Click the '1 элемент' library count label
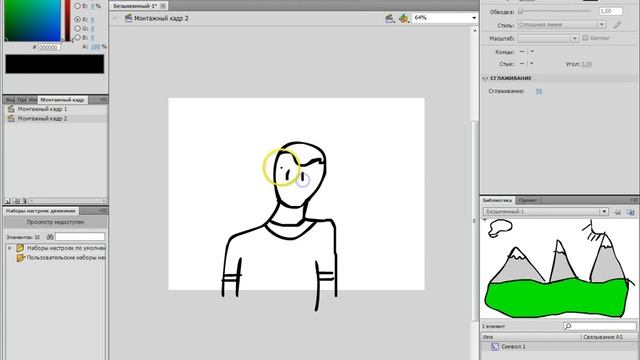The height and width of the screenshot is (360, 640). click(493, 326)
